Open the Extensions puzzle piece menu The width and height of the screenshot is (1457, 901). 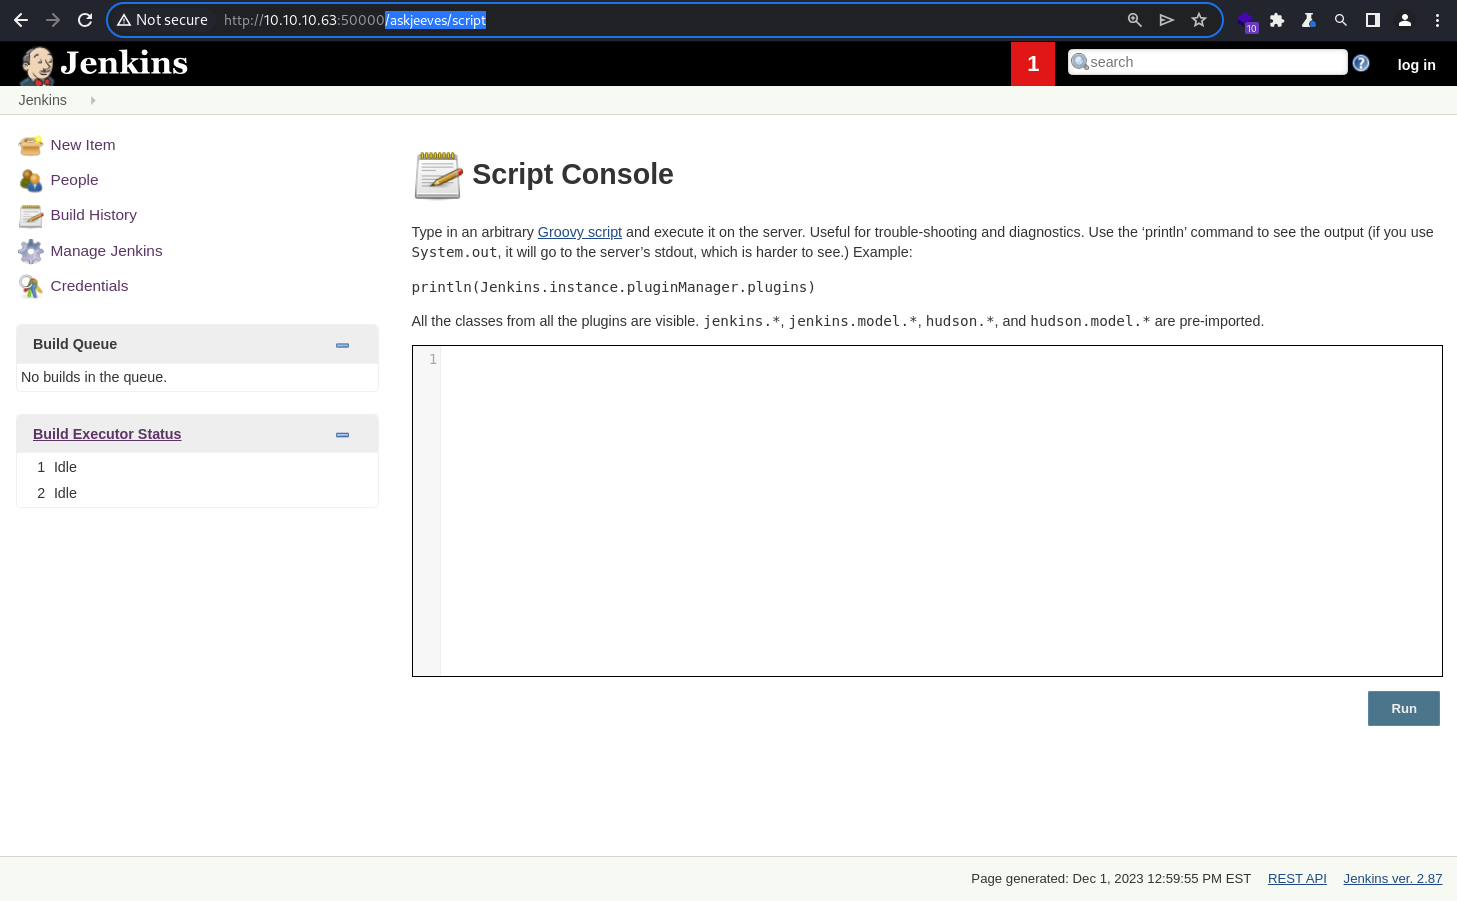click(1277, 20)
